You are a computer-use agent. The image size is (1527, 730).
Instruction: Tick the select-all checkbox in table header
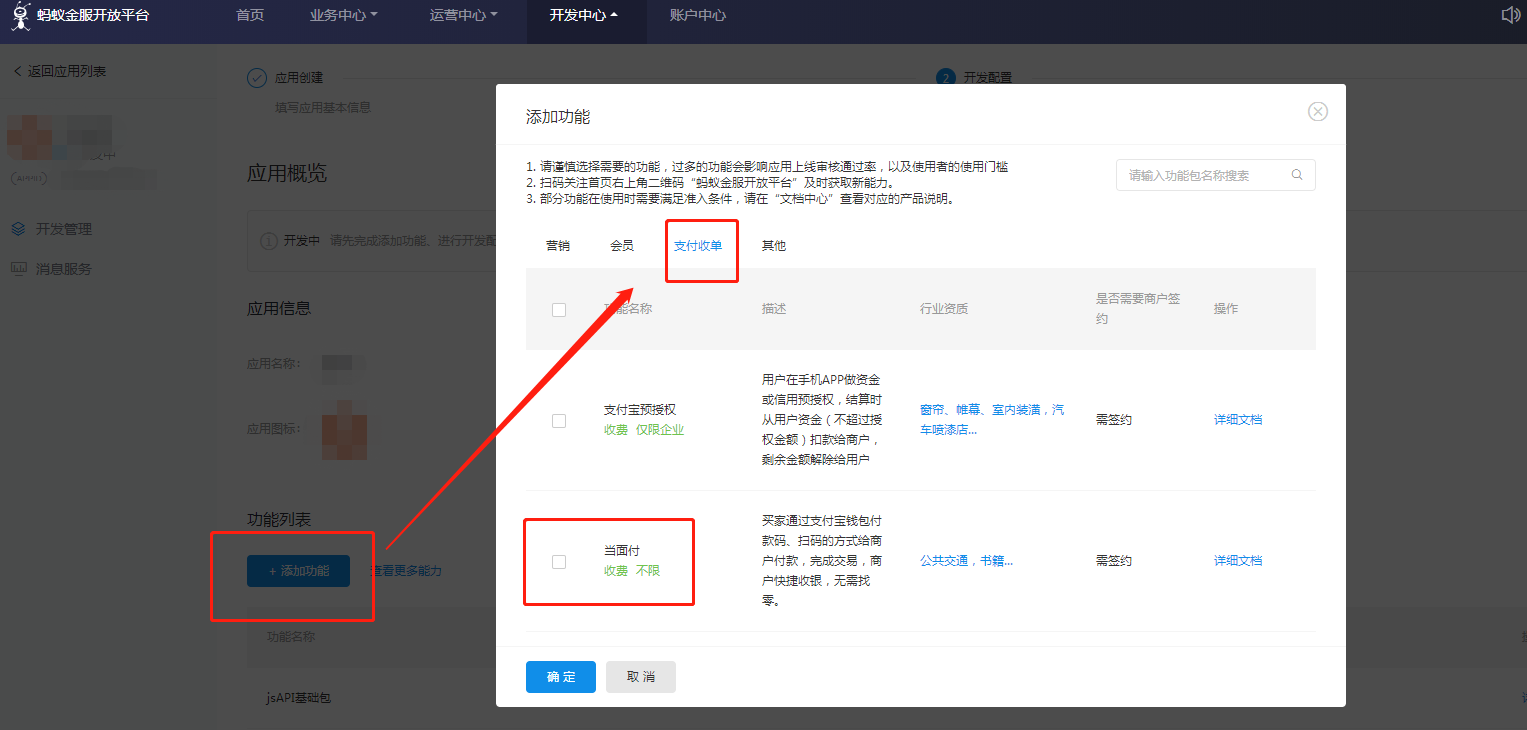(559, 310)
